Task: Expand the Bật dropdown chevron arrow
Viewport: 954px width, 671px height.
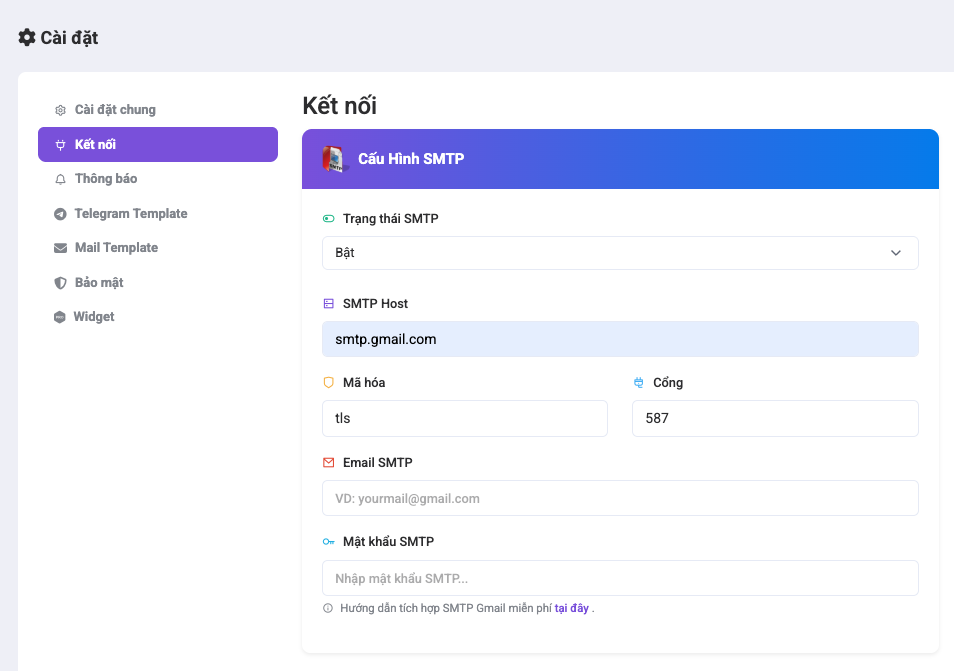Action: coord(896,253)
